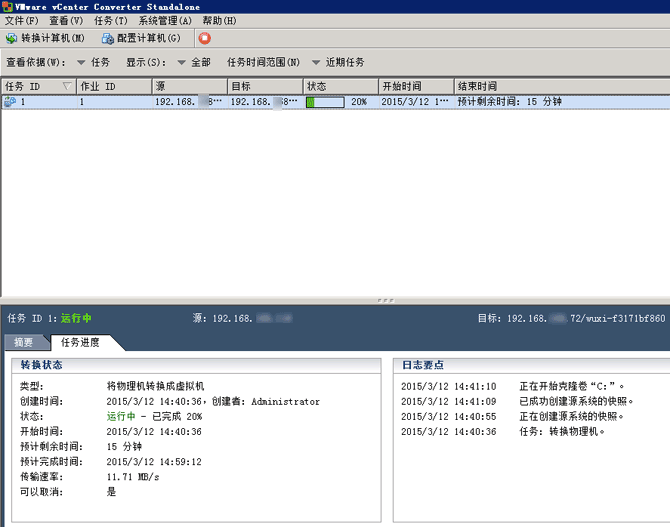Click the transfer rate value 11.71 MB/s
This screenshot has height=527, width=670.
(133, 477)
